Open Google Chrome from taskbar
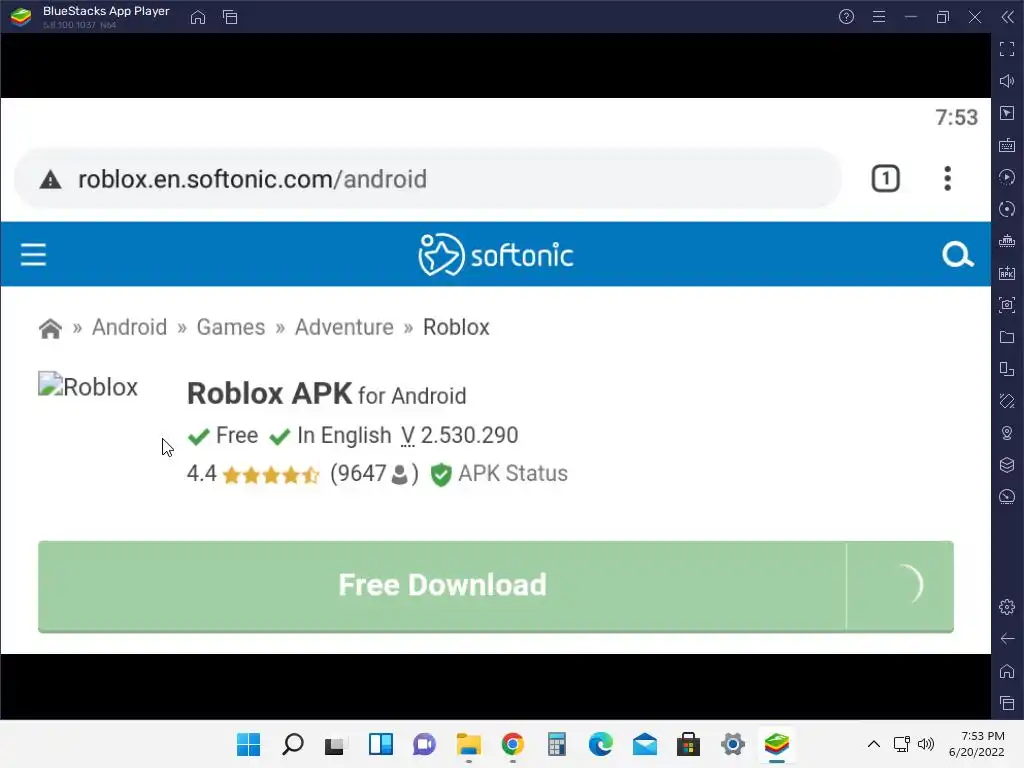 pos(513,744)
